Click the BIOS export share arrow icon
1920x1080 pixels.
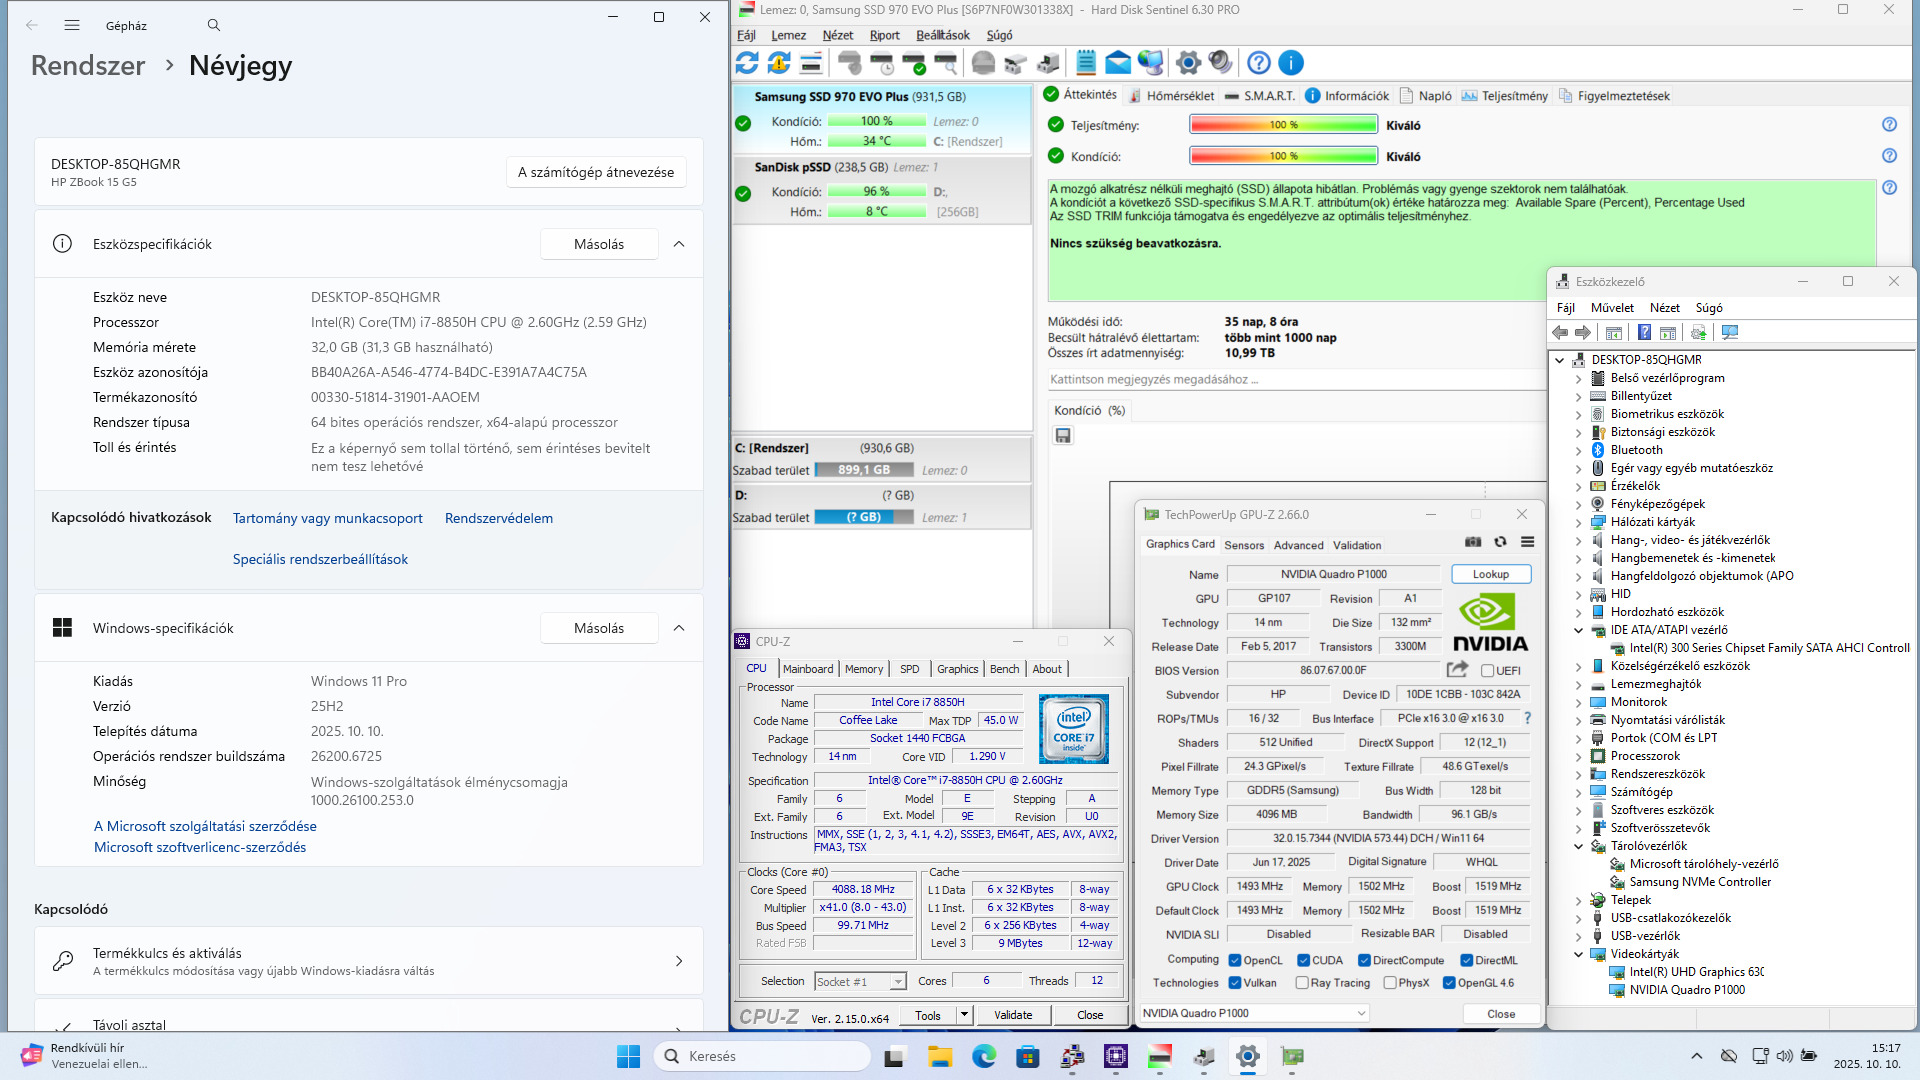[1457, 670]
